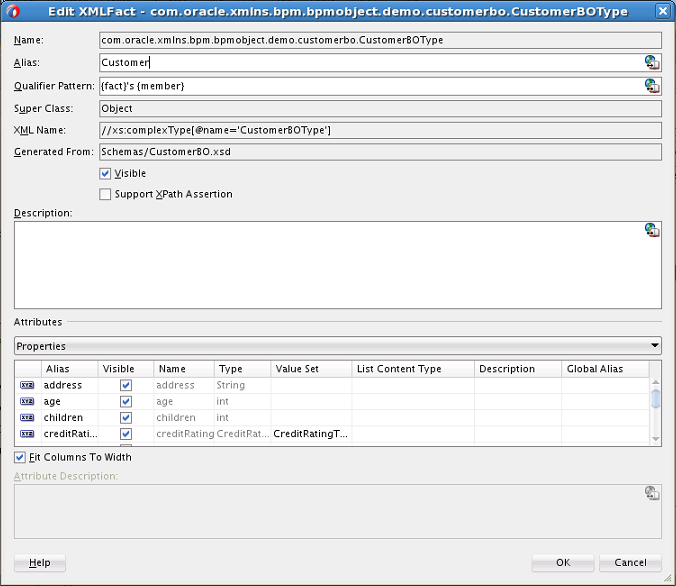Uncheck the Visible checkbox
This screenshot has width=676, height=586.
(105, 173)
